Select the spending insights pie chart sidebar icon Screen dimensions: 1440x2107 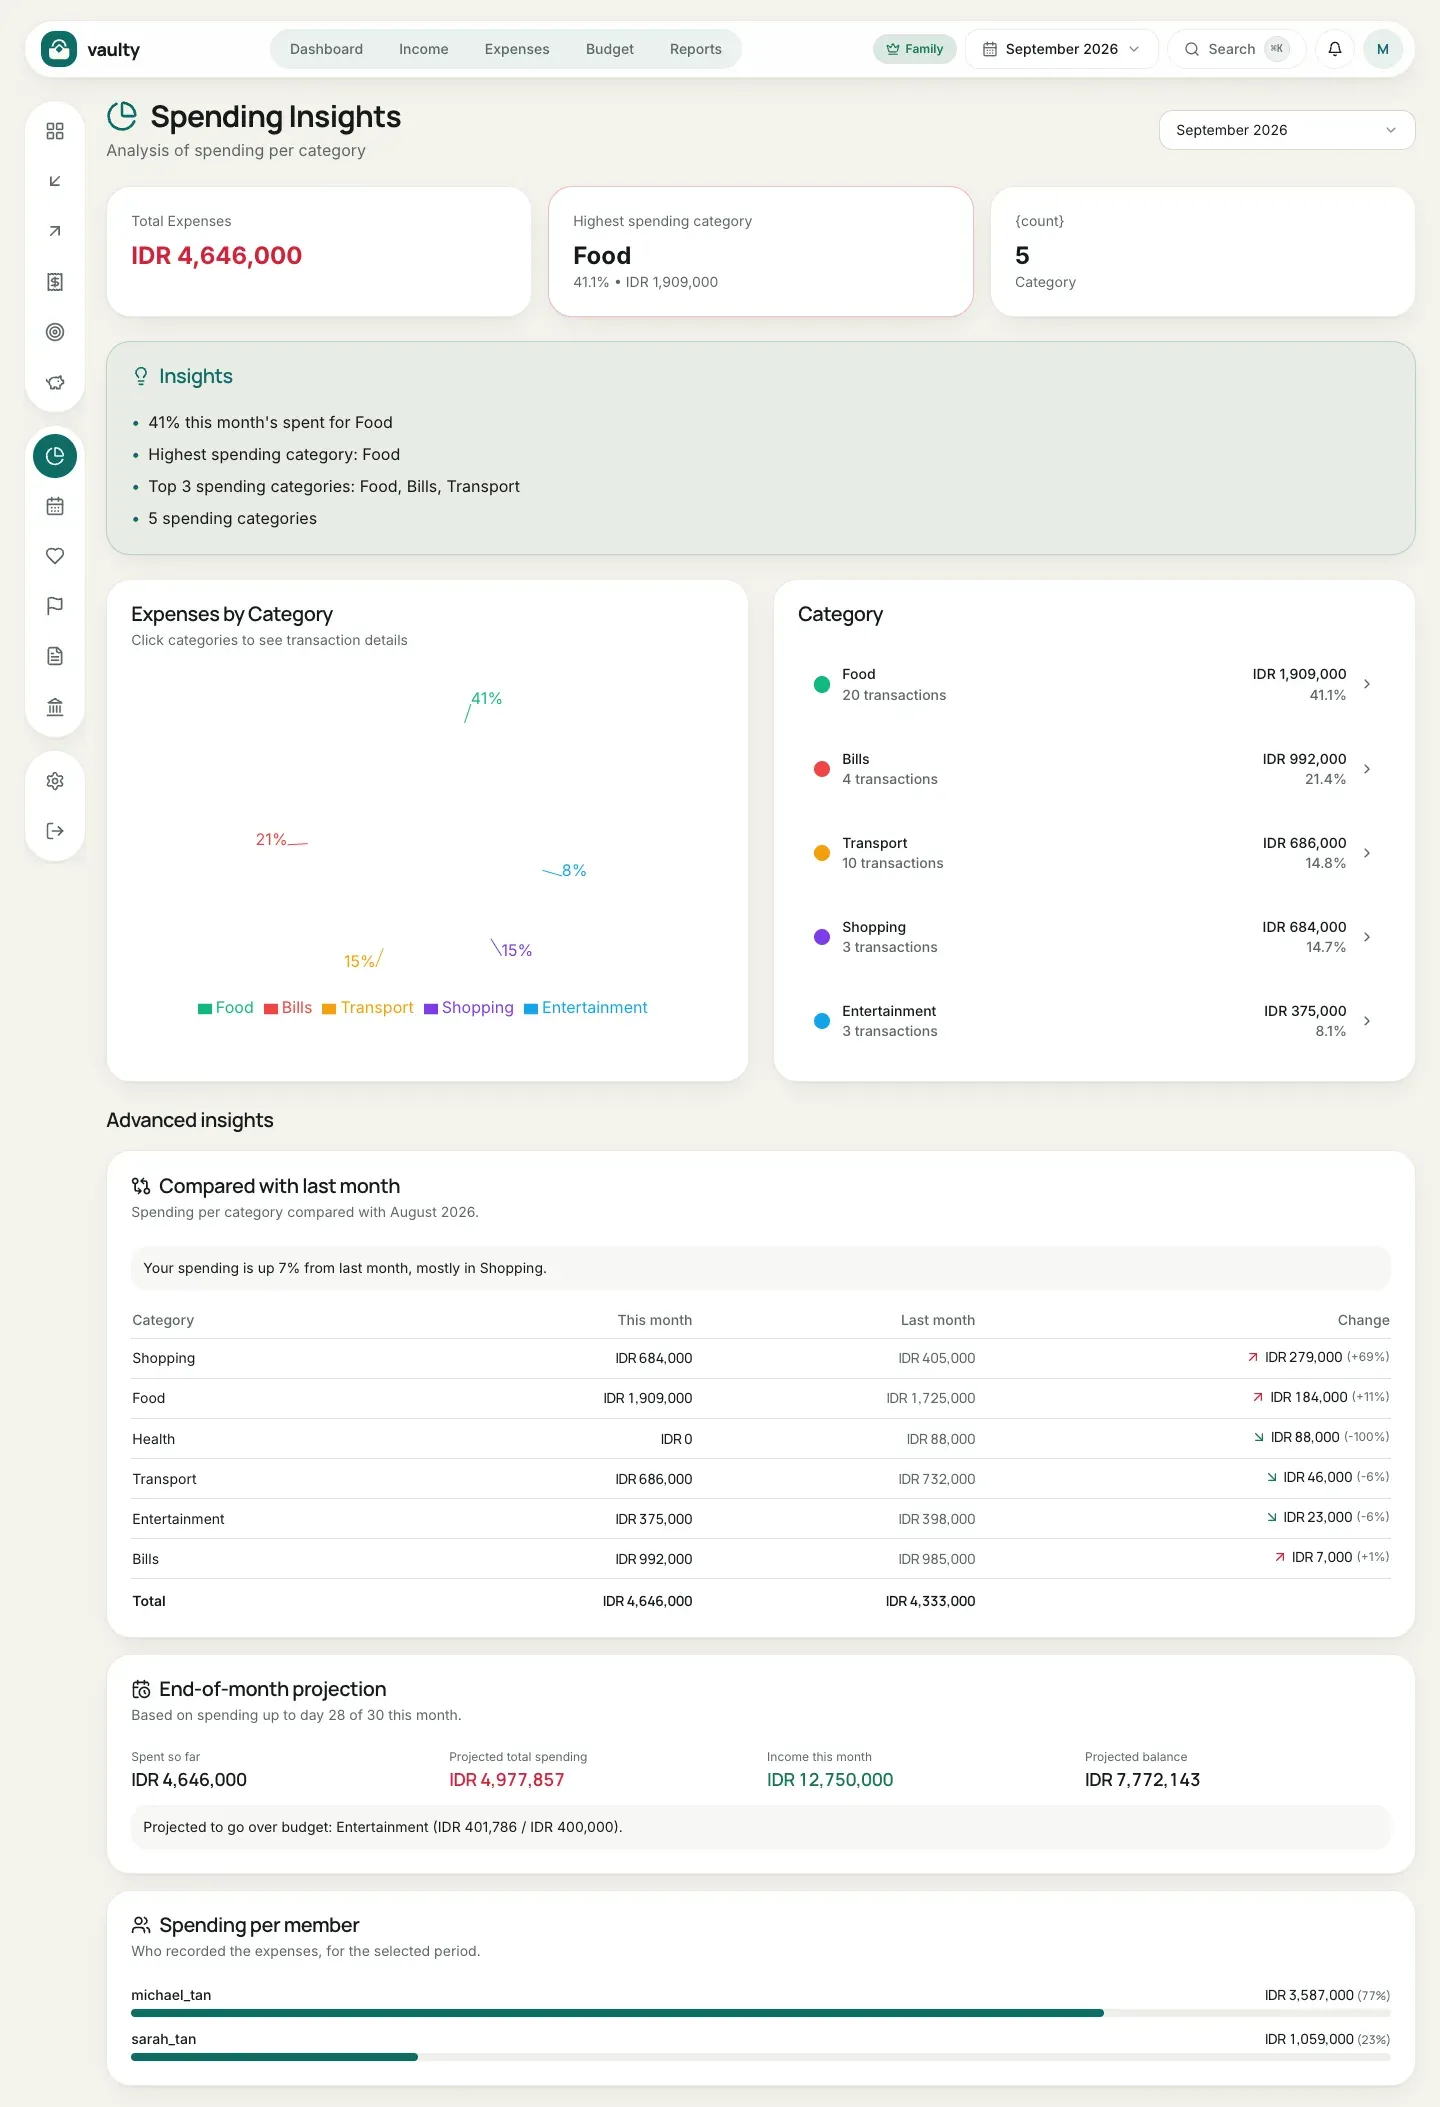pyautogui.click(x=55, y=456)
